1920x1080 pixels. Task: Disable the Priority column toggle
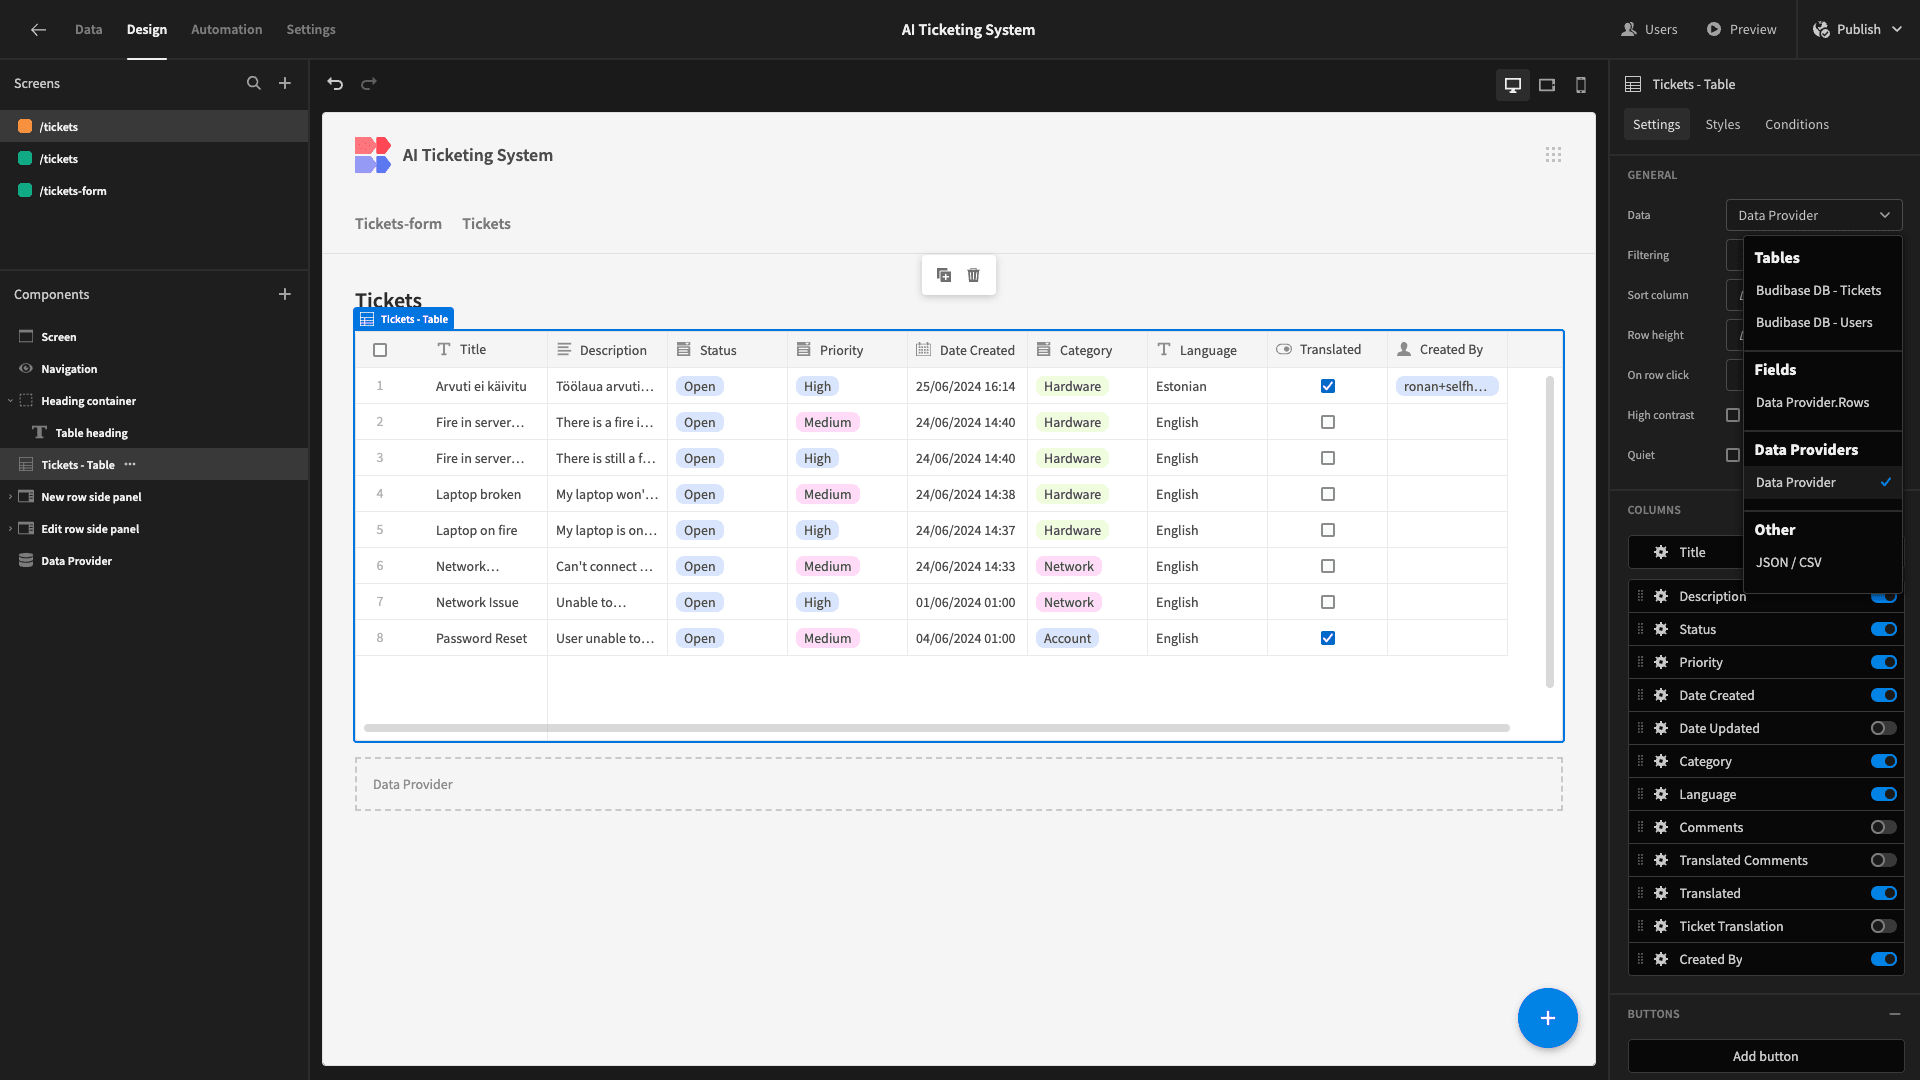click(x=1884, y=662)
